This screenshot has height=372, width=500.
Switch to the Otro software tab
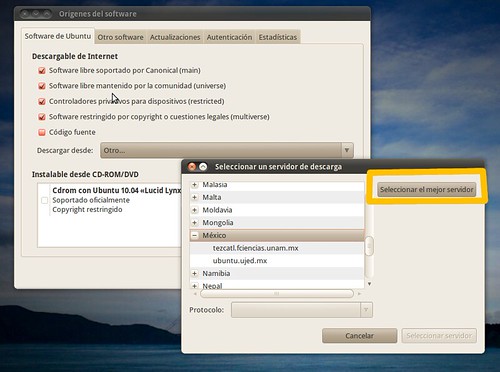click(x=120, y=37)
